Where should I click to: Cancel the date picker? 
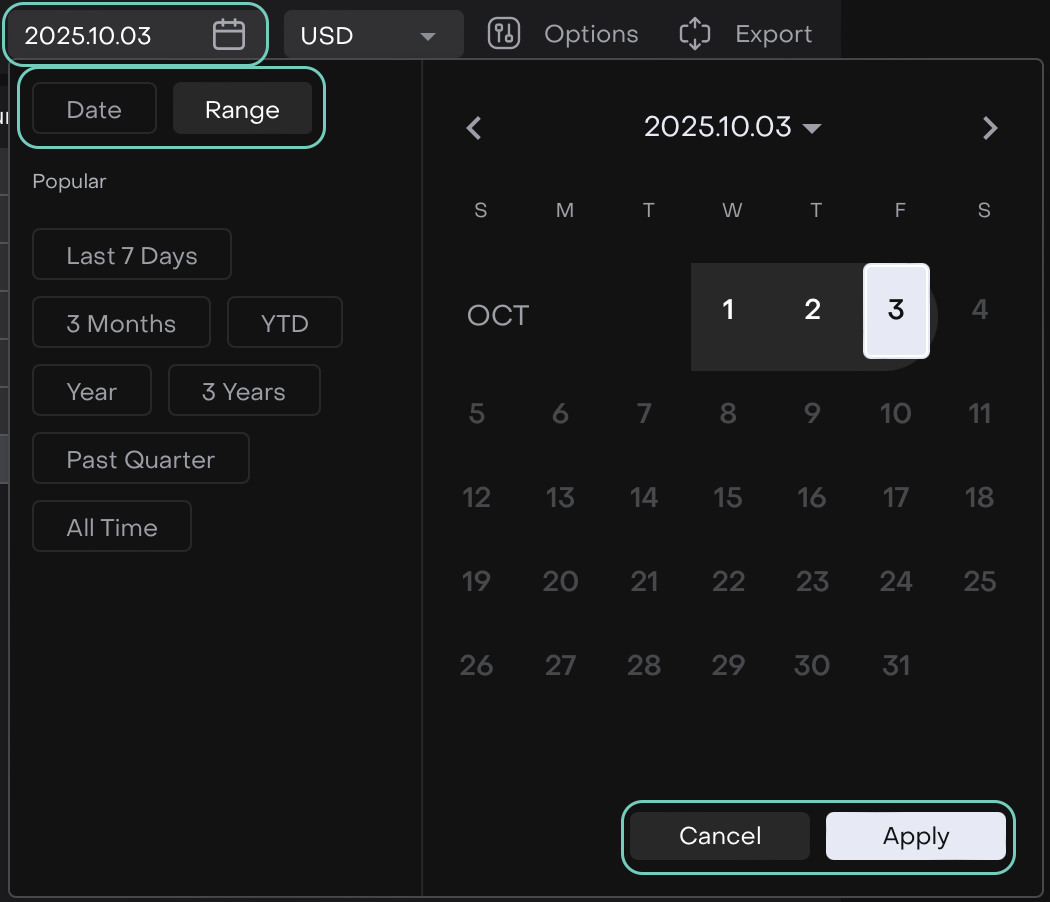[x=720, y=836]
